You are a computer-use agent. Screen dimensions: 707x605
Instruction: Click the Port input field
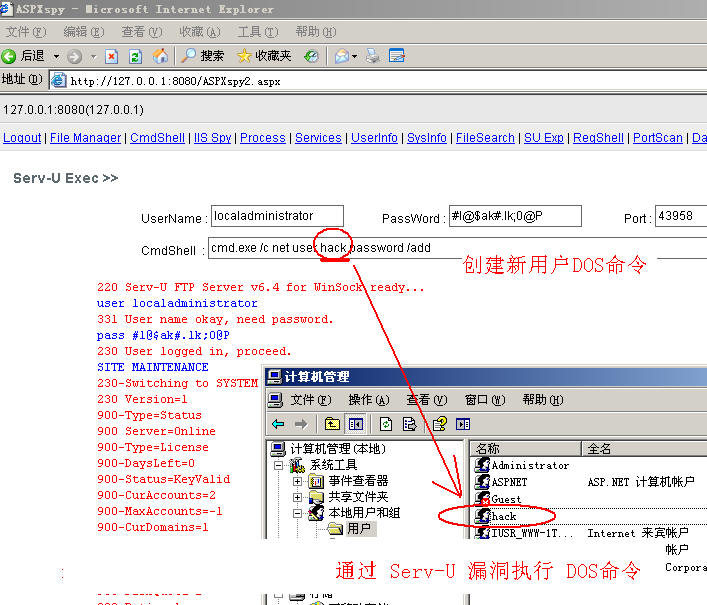pyautogui.click(x=681, y=216)
